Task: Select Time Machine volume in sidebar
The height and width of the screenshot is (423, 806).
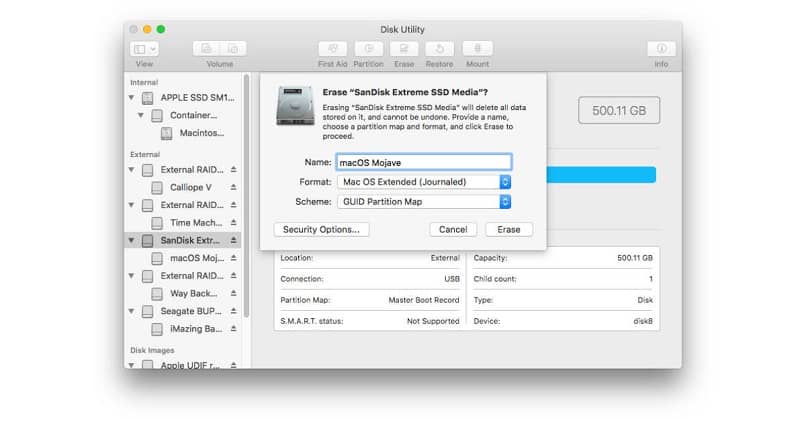Action: (x=194, y=222)
